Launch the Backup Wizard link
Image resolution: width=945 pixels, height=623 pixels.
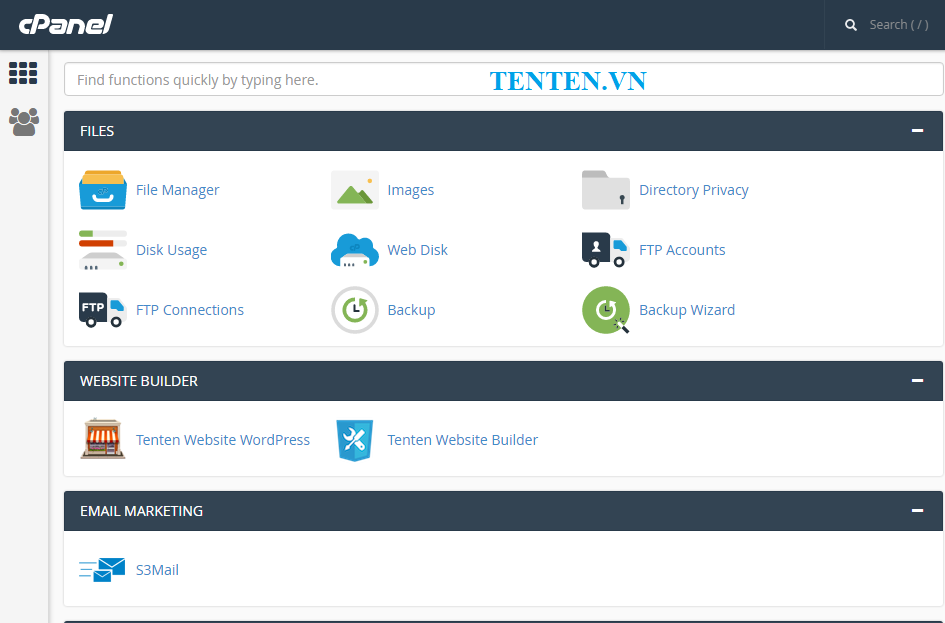[687, 310]
